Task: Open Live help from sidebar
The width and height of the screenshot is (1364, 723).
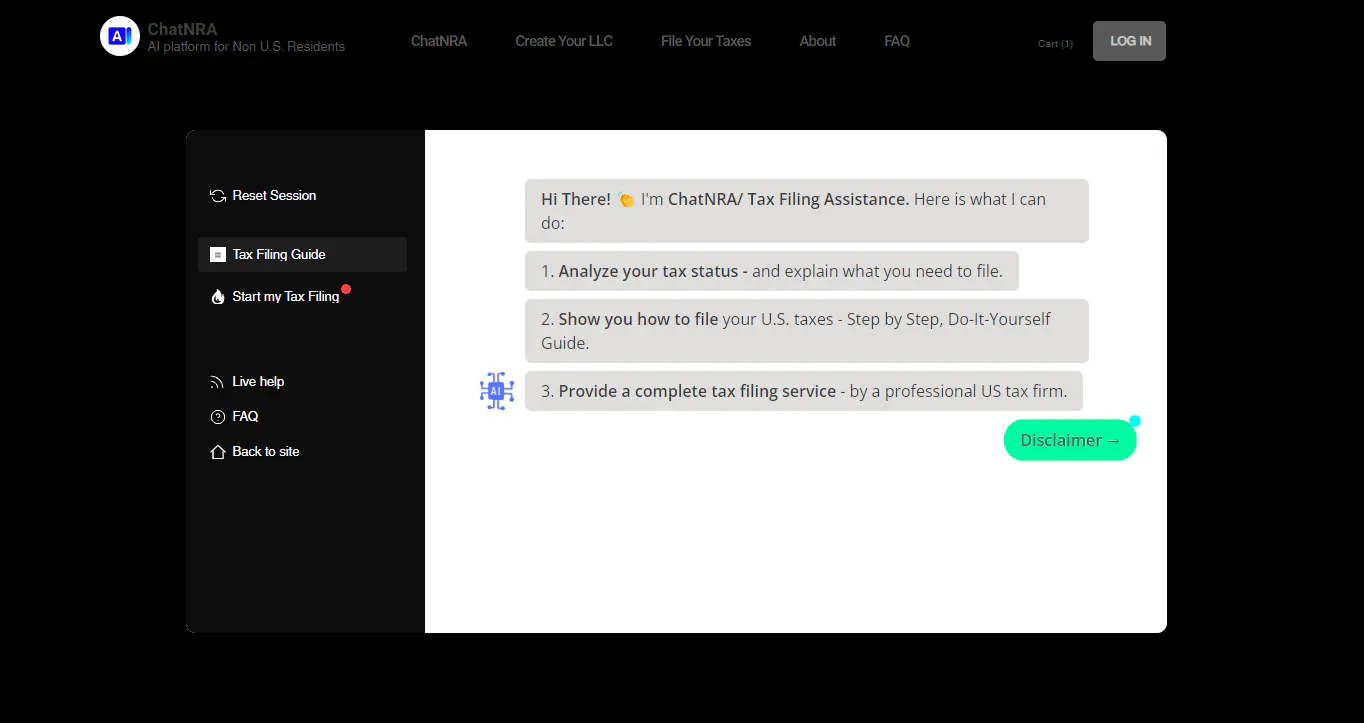Action: coord(258,382)
